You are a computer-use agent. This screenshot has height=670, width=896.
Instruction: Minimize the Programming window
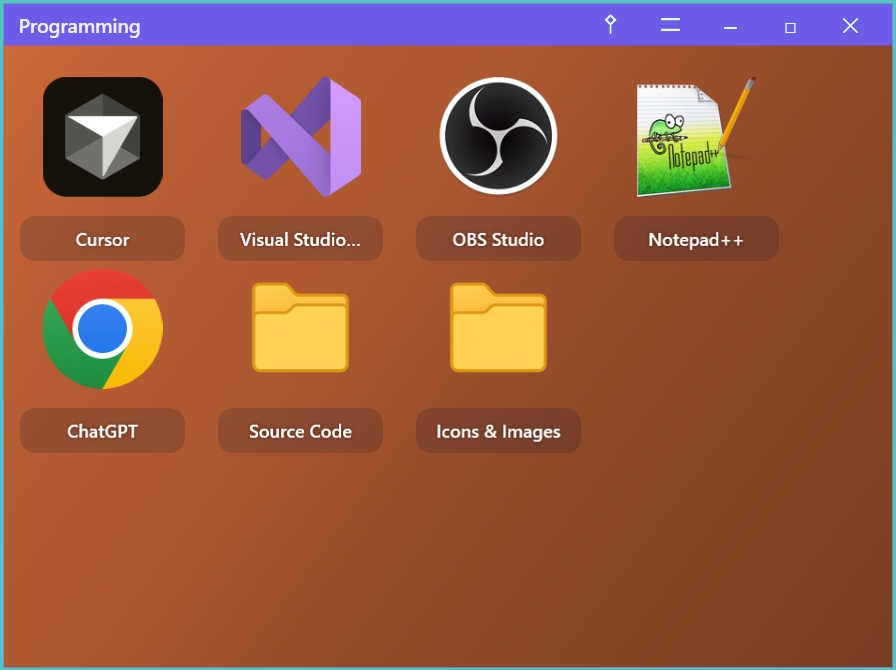(x=730, y=27)
